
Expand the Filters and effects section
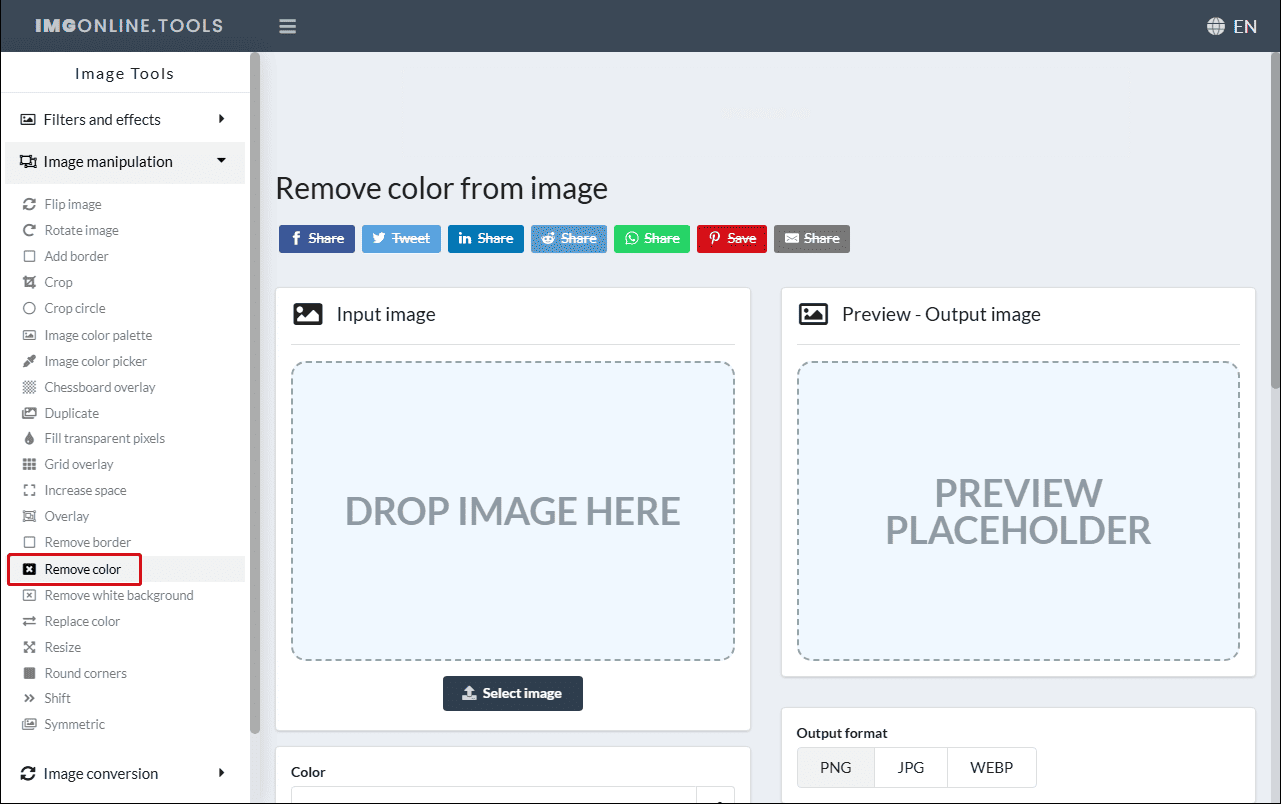click(x=100, y=119)
